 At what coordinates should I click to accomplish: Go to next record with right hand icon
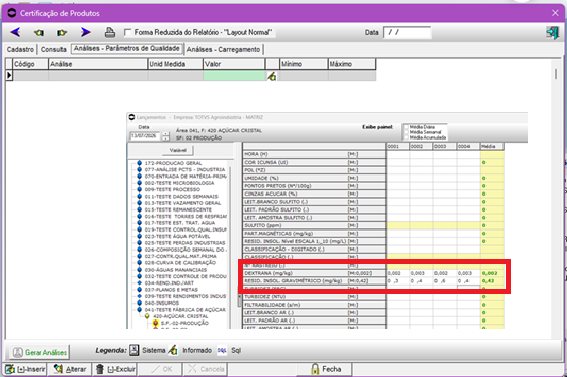(x=62, y=33)
